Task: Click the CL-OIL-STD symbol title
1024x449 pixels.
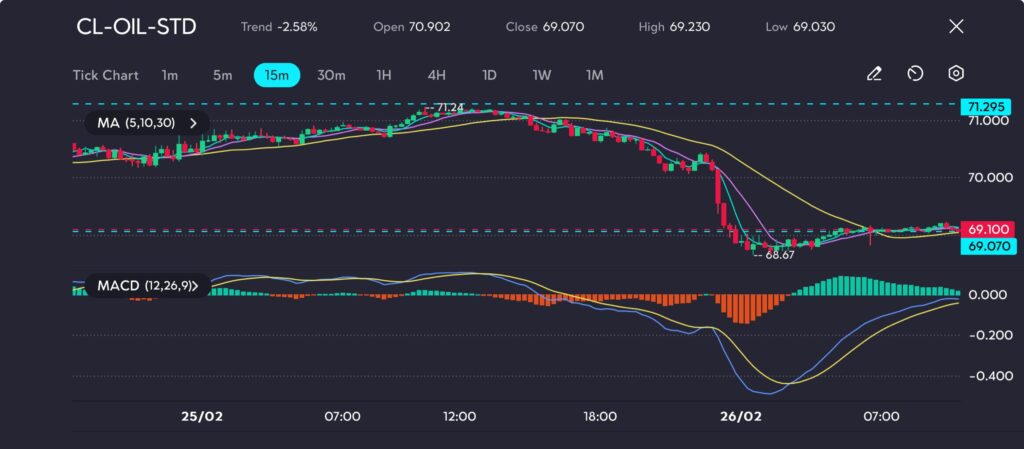Action: pos(136,27)
